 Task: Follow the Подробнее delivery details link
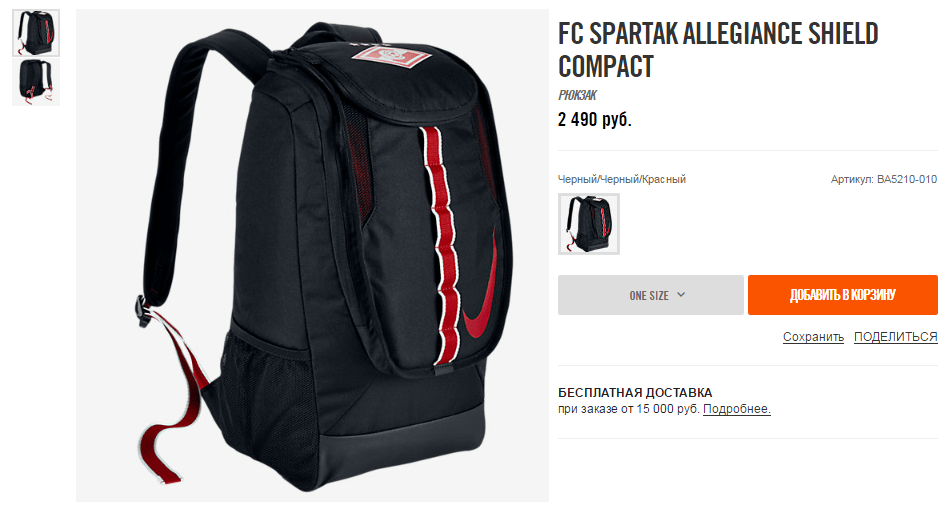pos(736,409)
